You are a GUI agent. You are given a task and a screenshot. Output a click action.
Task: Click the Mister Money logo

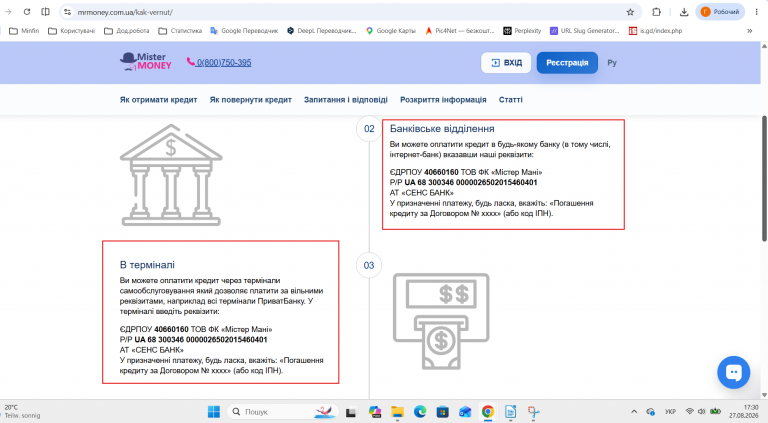point(146,62)
